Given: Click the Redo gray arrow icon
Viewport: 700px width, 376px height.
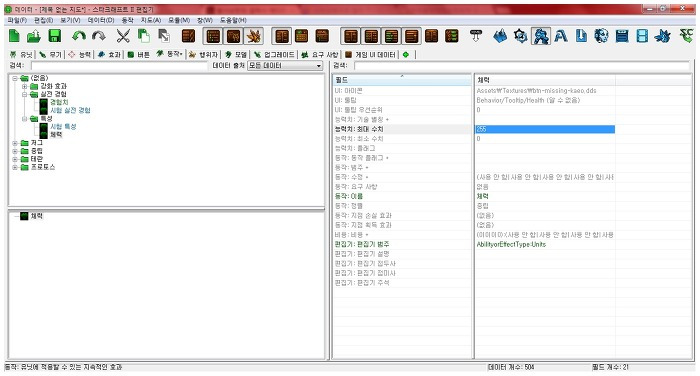Looking at the screenshot, I should click(99, 36).
